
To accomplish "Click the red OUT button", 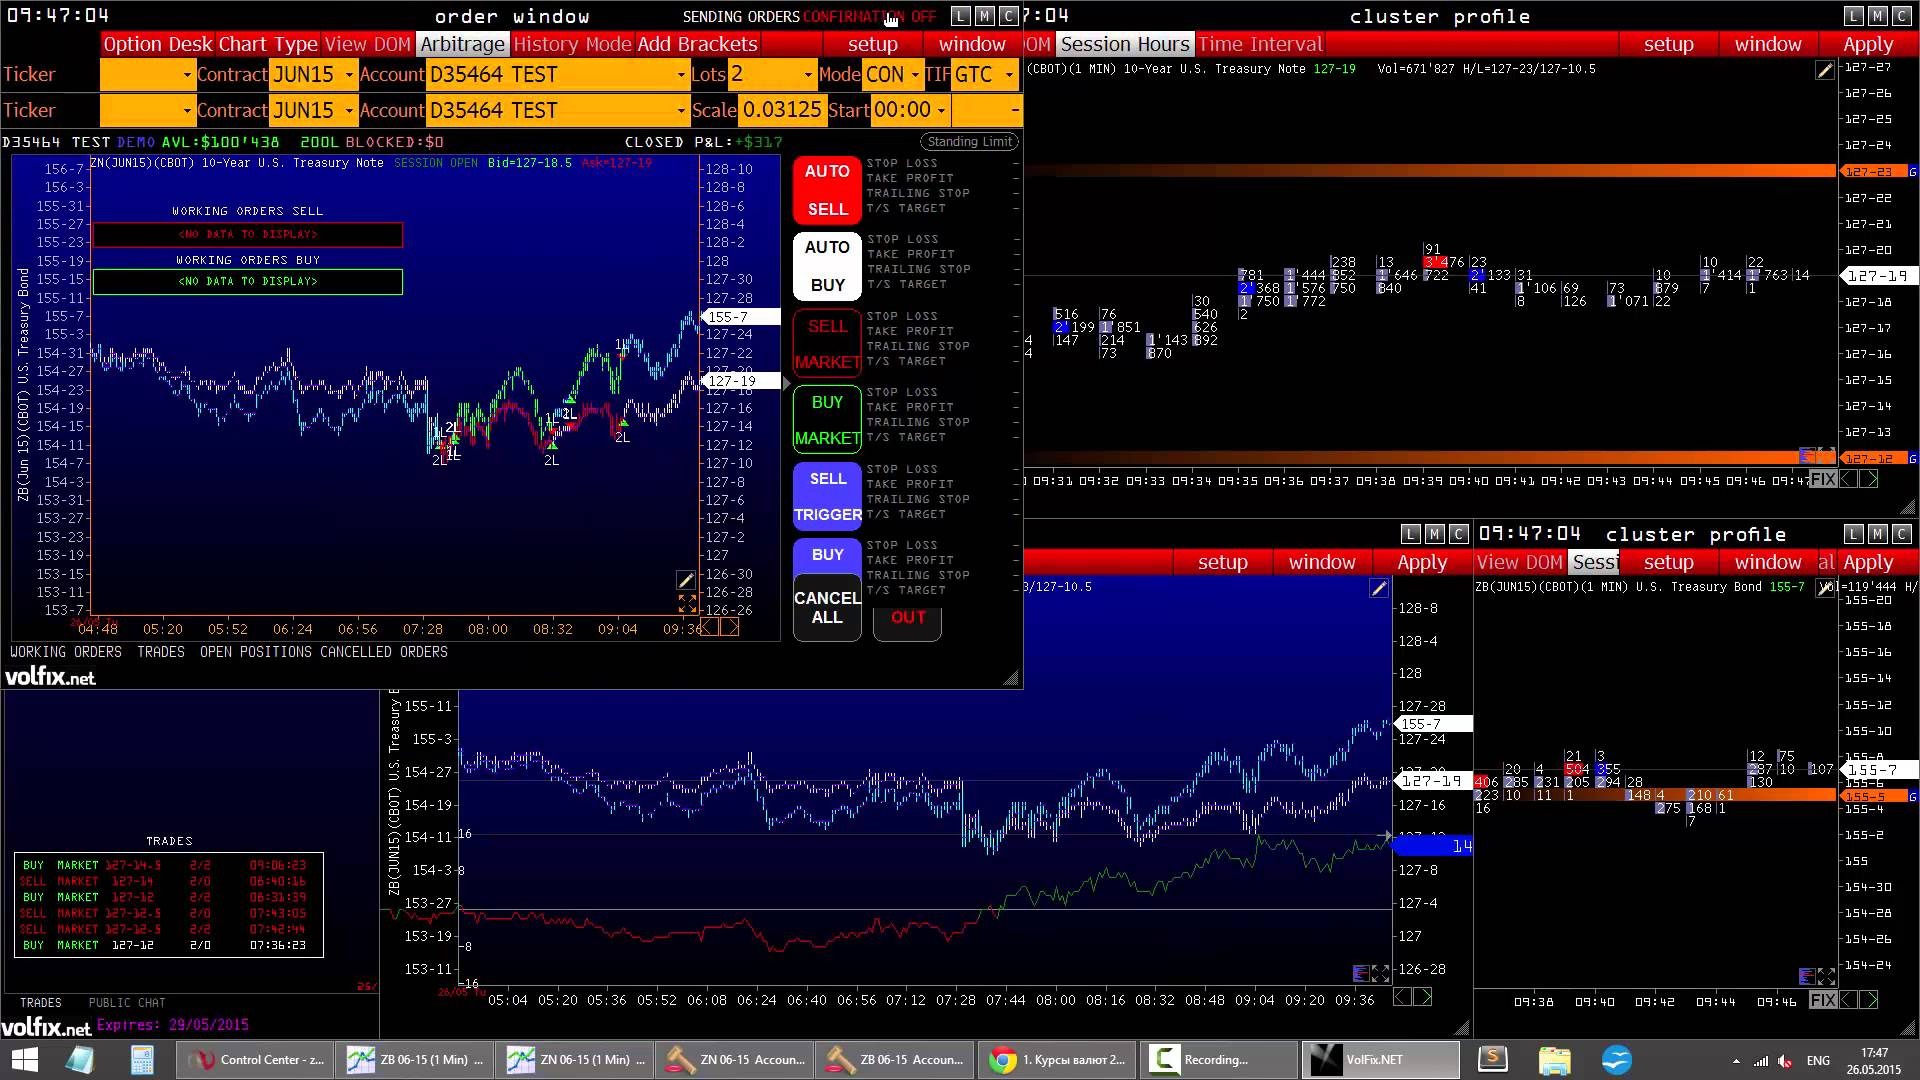I will click(908, 618).
